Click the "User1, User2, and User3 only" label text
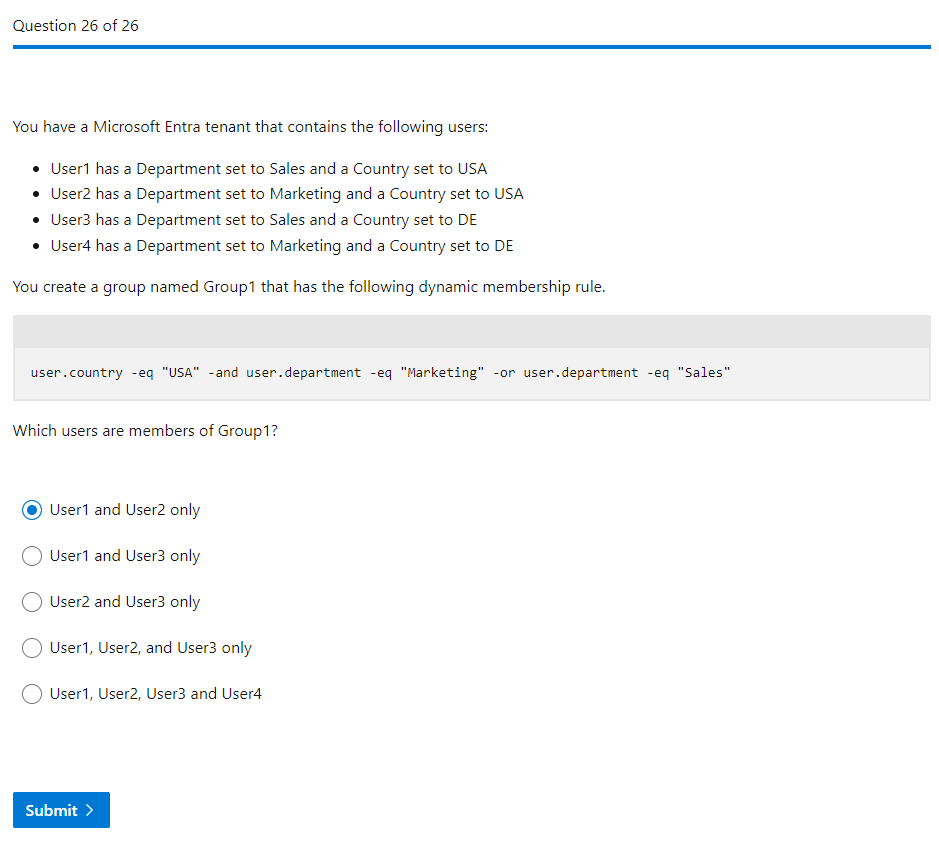 151,648
